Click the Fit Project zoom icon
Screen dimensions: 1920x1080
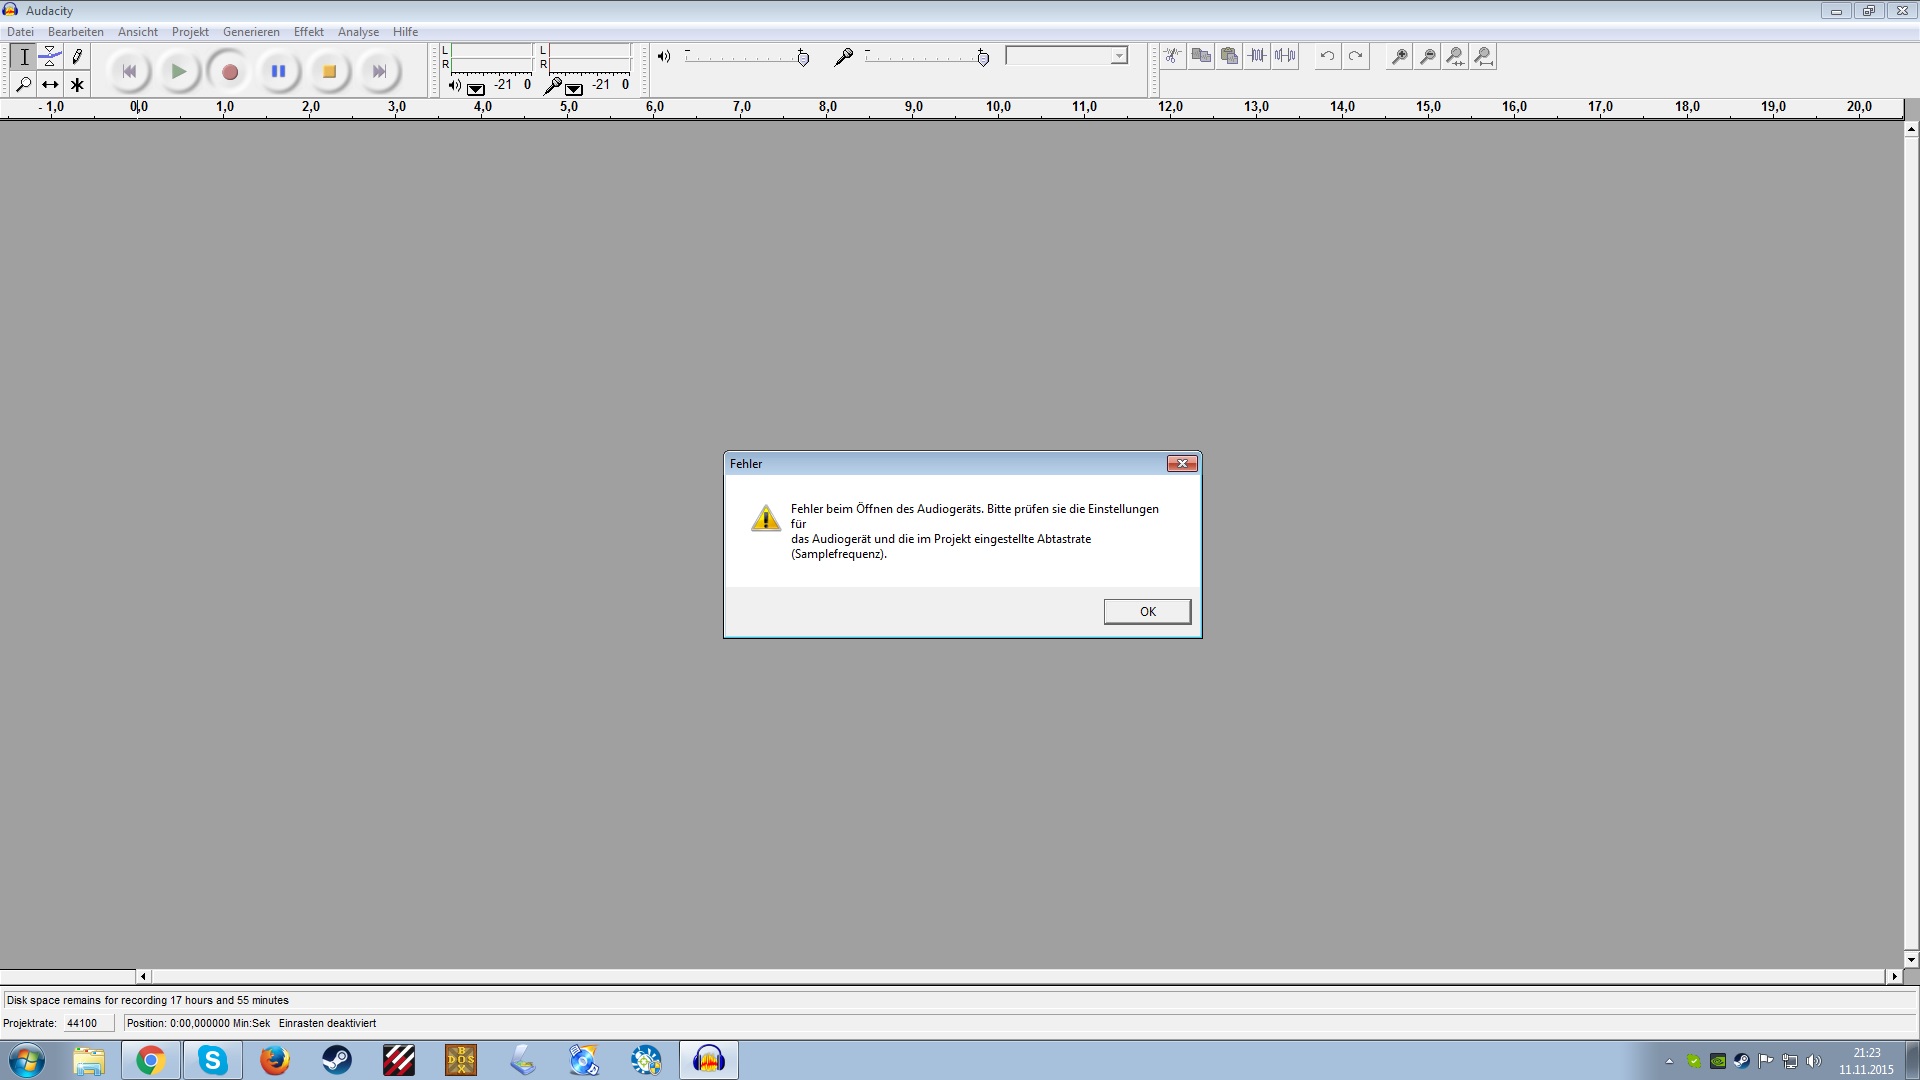(1484, 56)
